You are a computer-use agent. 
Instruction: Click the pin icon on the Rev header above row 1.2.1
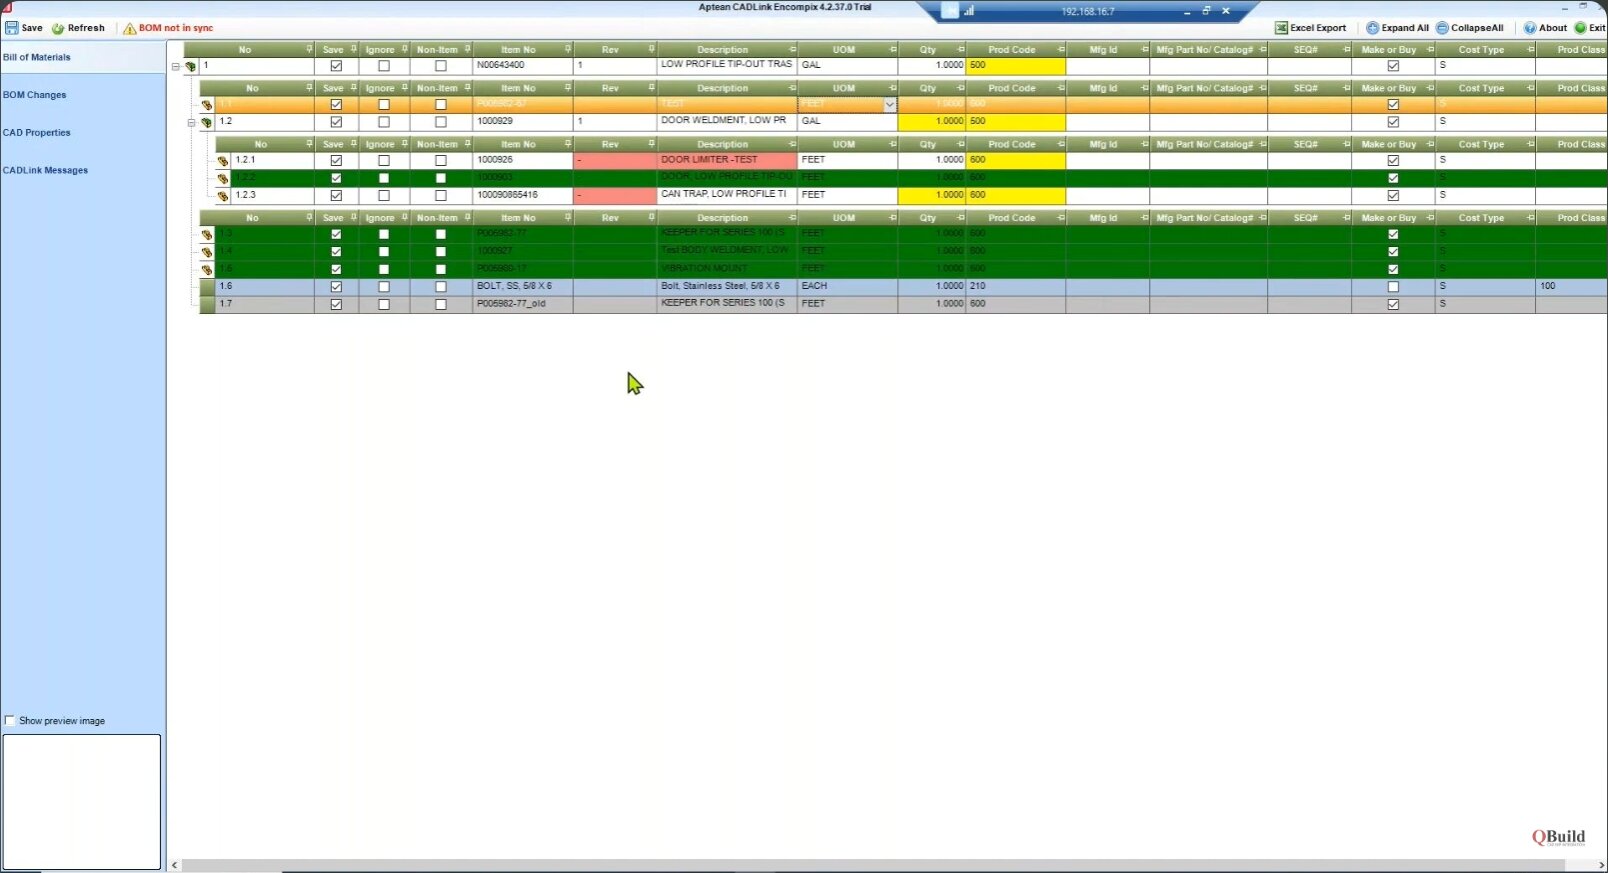pos(652,144)
